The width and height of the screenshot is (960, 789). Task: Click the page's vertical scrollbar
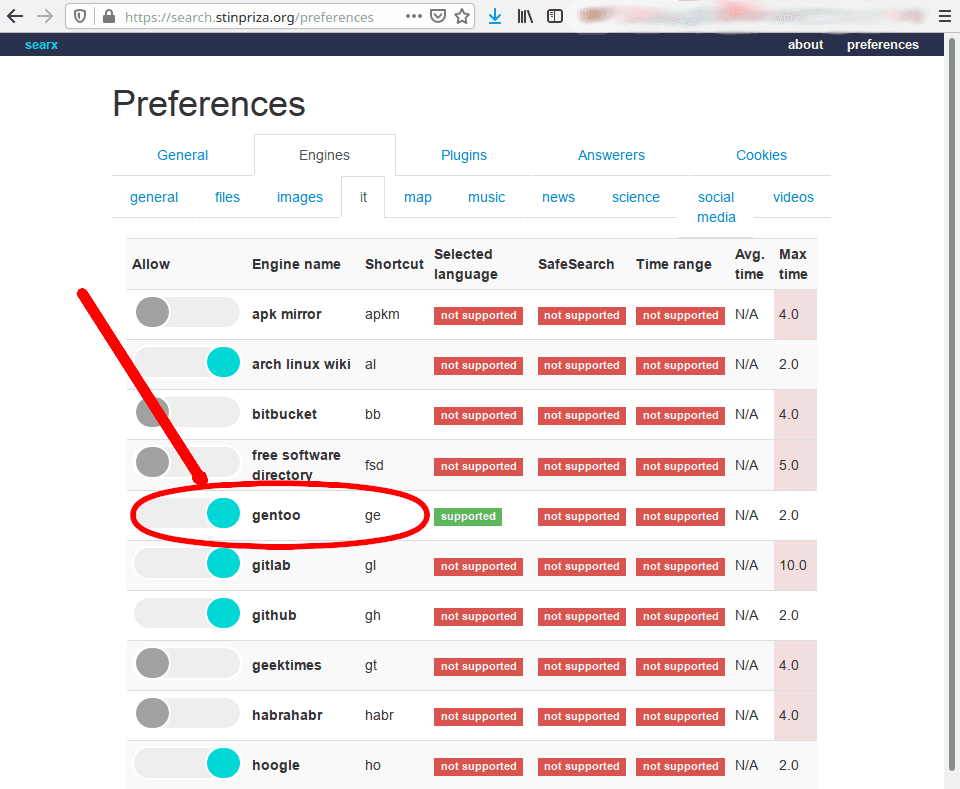951,400
